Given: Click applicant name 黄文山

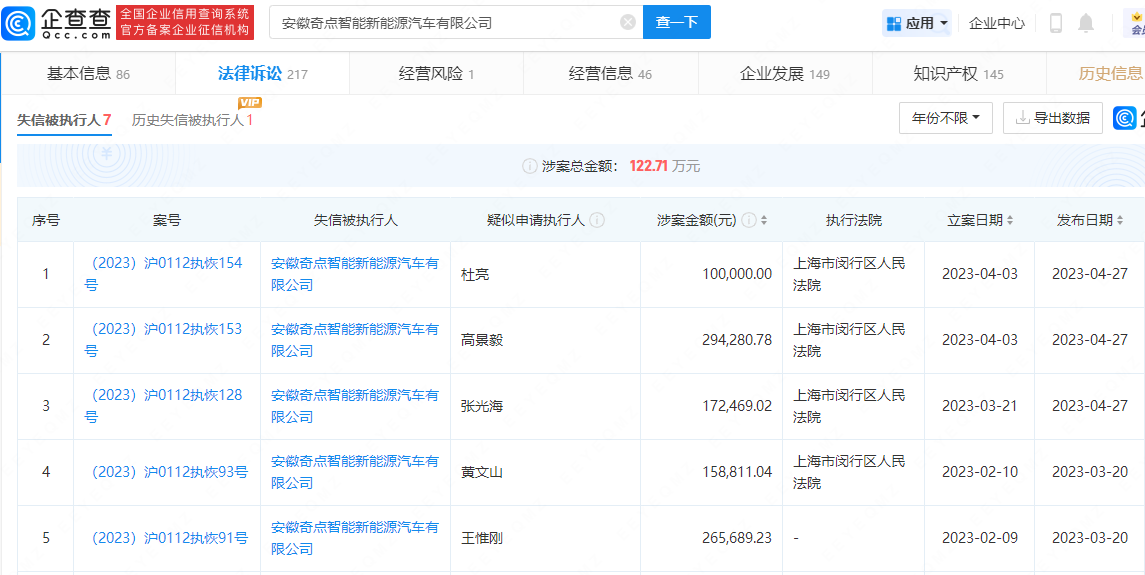Looking at the screenshot, I should pyautogui.click(x=482, y=473).
